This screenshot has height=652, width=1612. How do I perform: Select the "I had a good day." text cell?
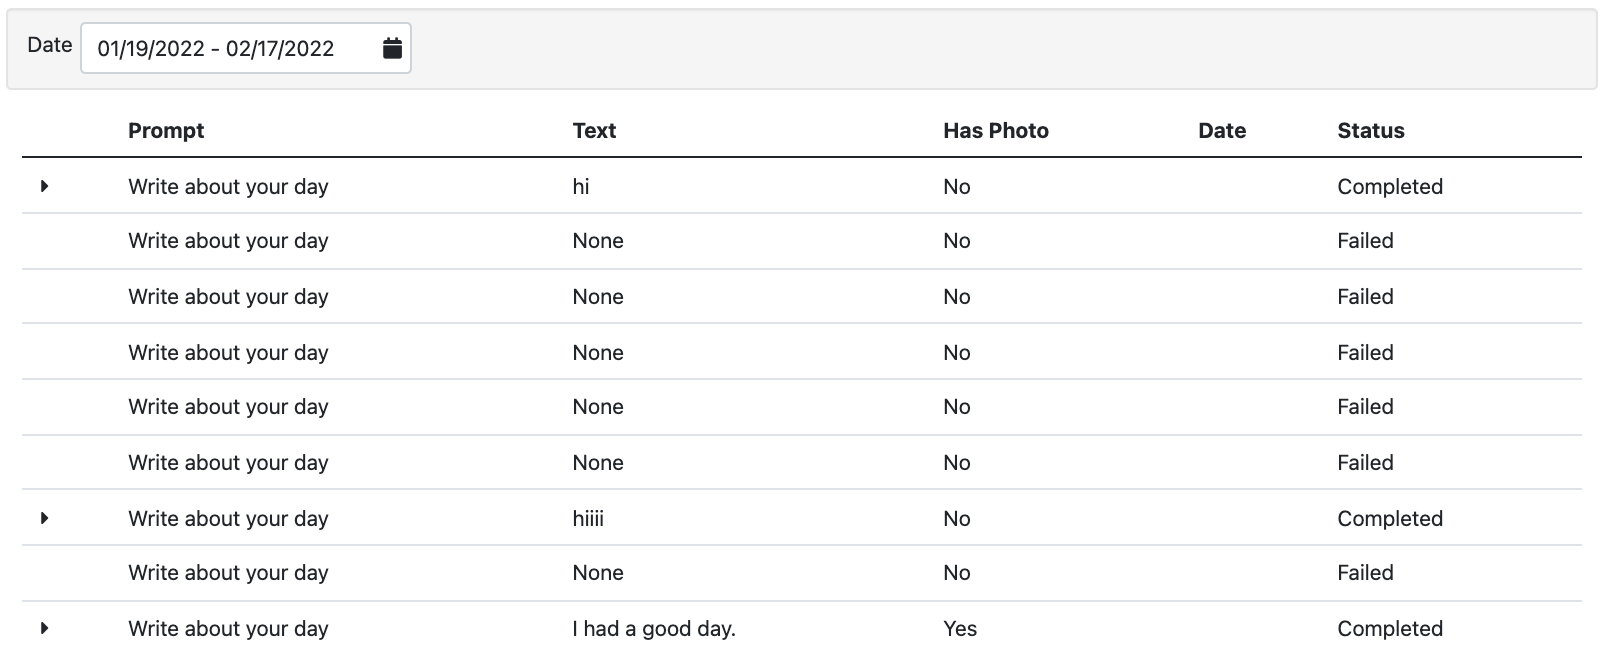point(654,628)
